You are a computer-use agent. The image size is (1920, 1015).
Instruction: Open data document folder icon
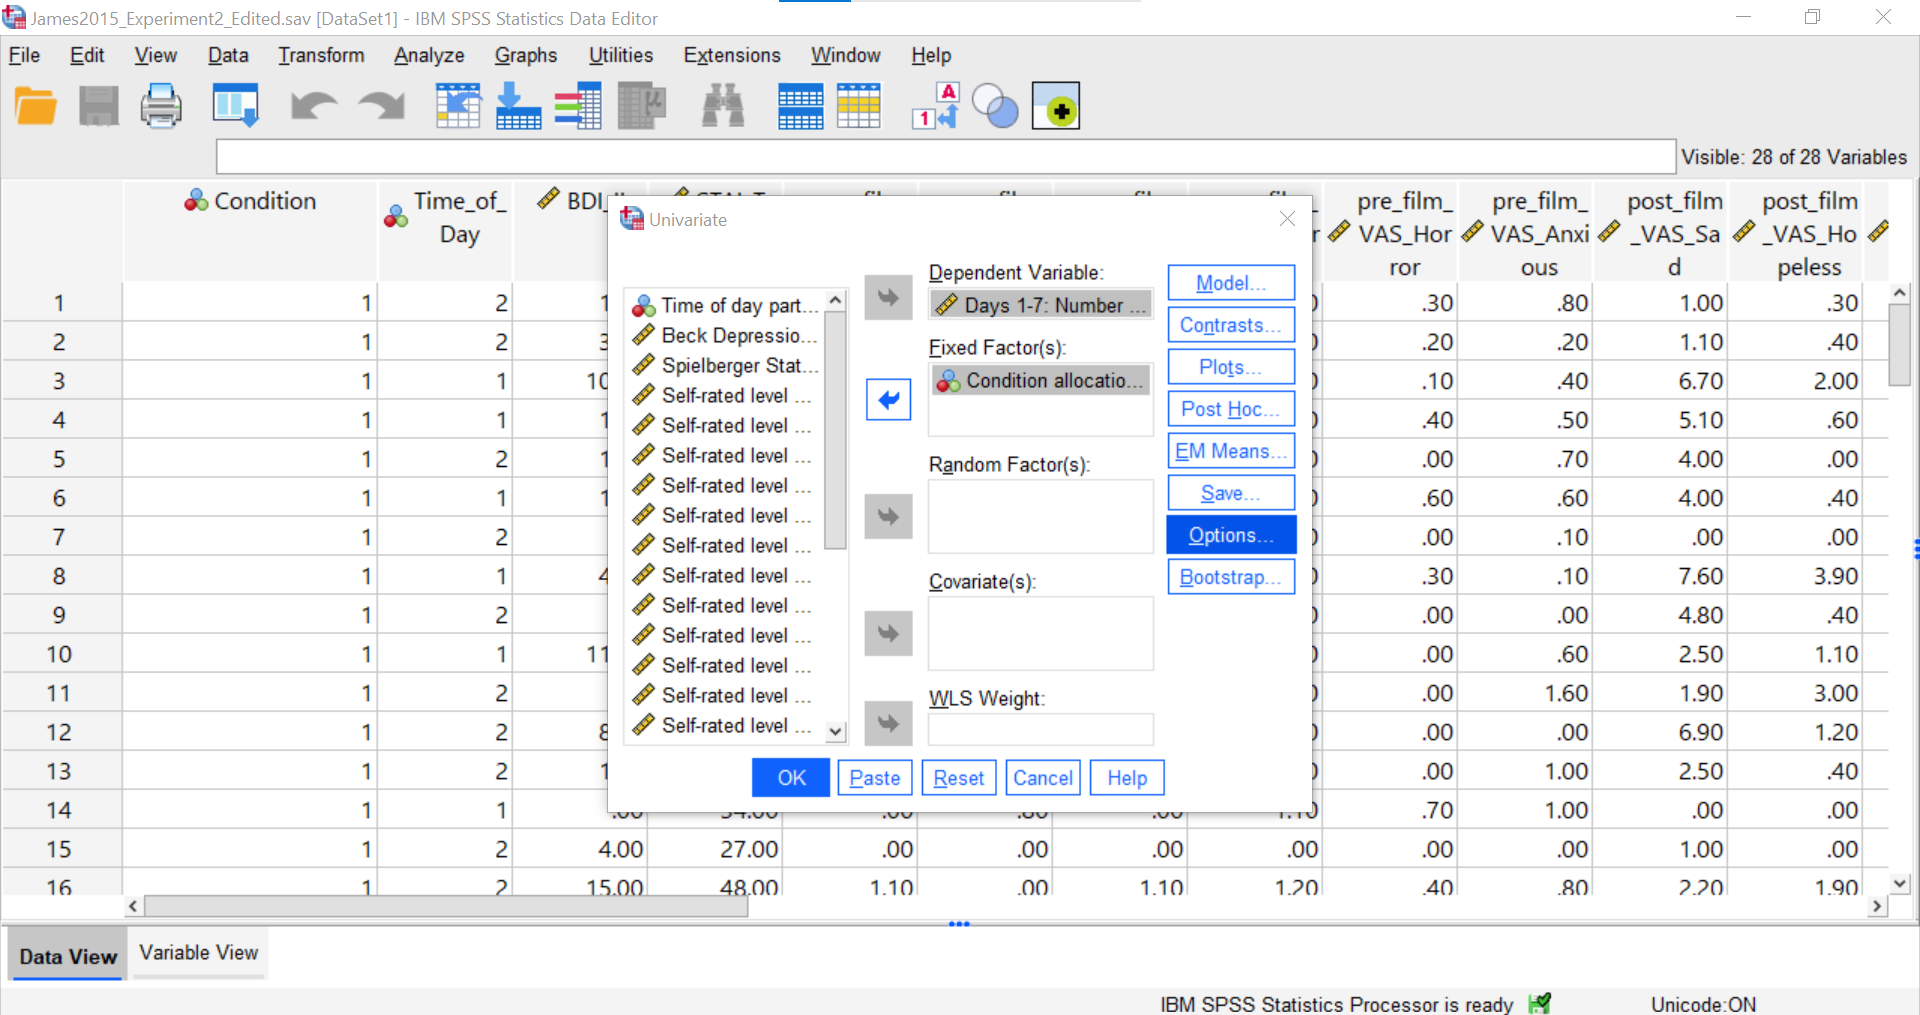tap(36, 106)
